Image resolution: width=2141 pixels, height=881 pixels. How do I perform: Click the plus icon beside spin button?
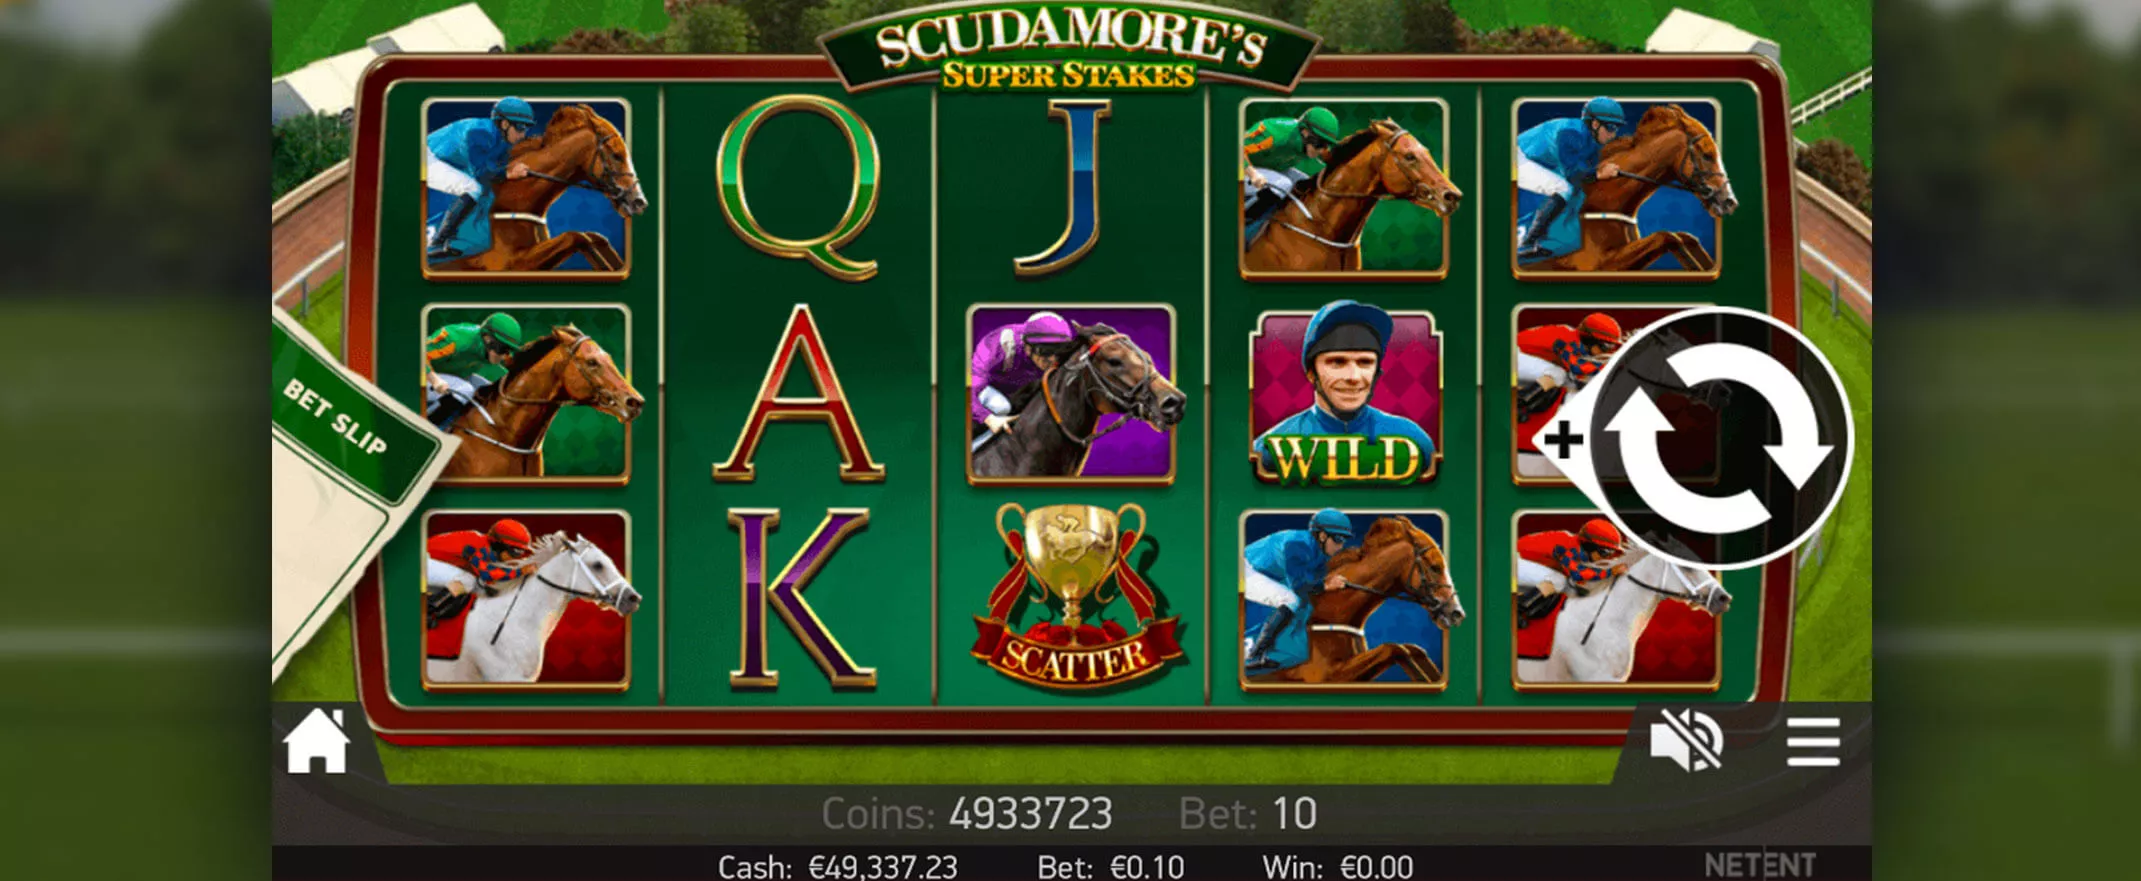click(x=1562, y=440)
